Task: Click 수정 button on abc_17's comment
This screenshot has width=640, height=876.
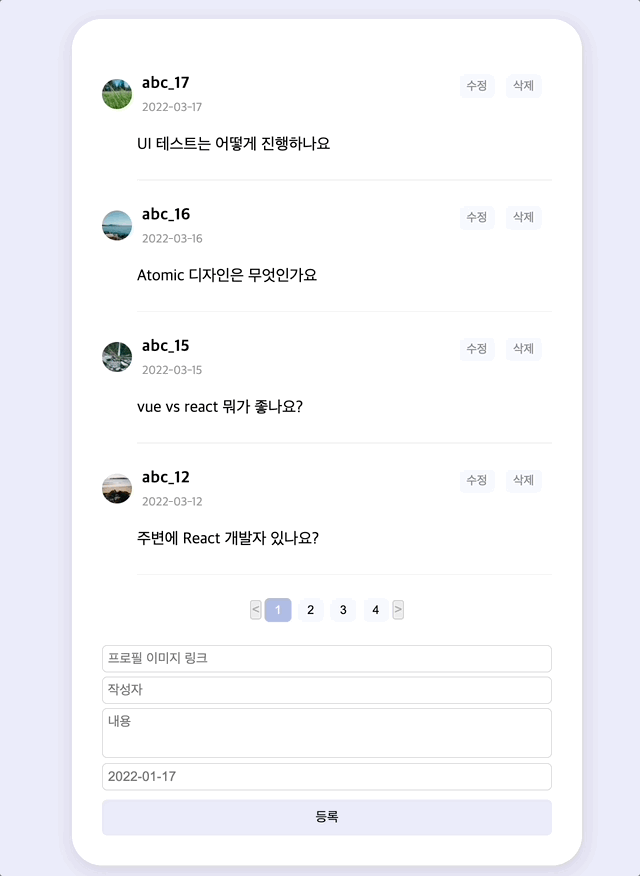Action: pos(476,86)
